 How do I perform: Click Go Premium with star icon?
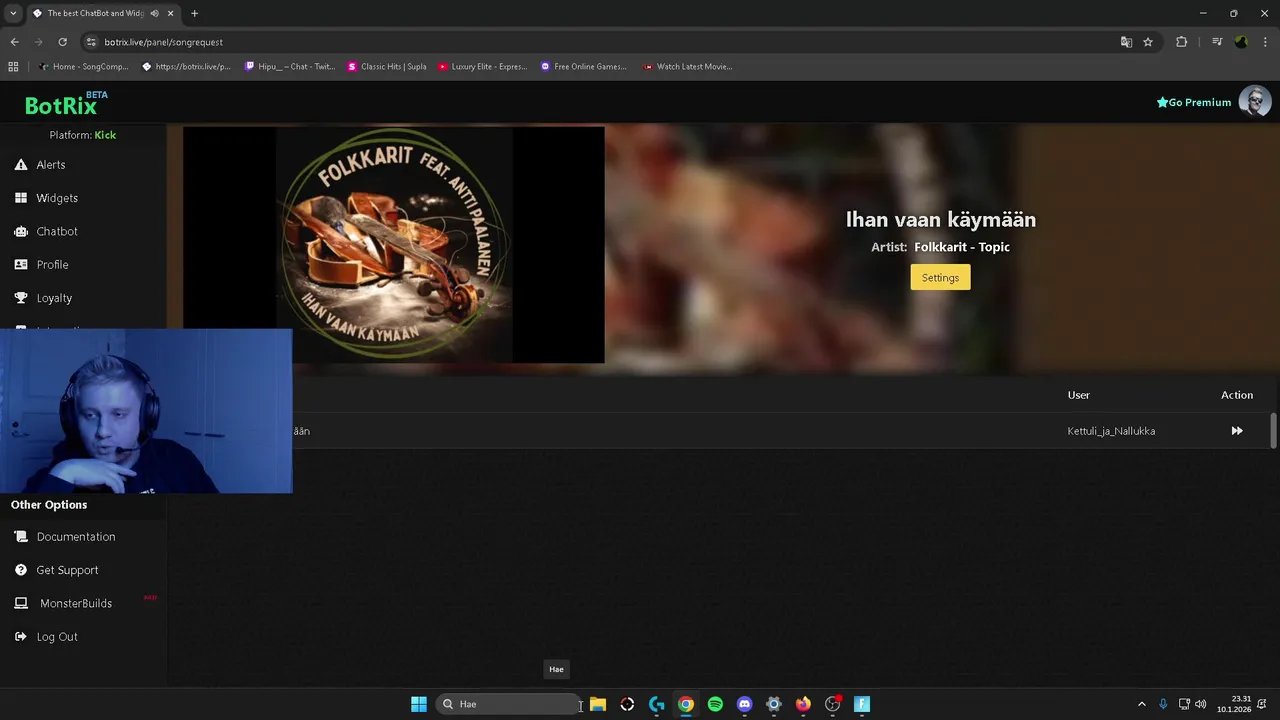click(x=1194, y=102)
